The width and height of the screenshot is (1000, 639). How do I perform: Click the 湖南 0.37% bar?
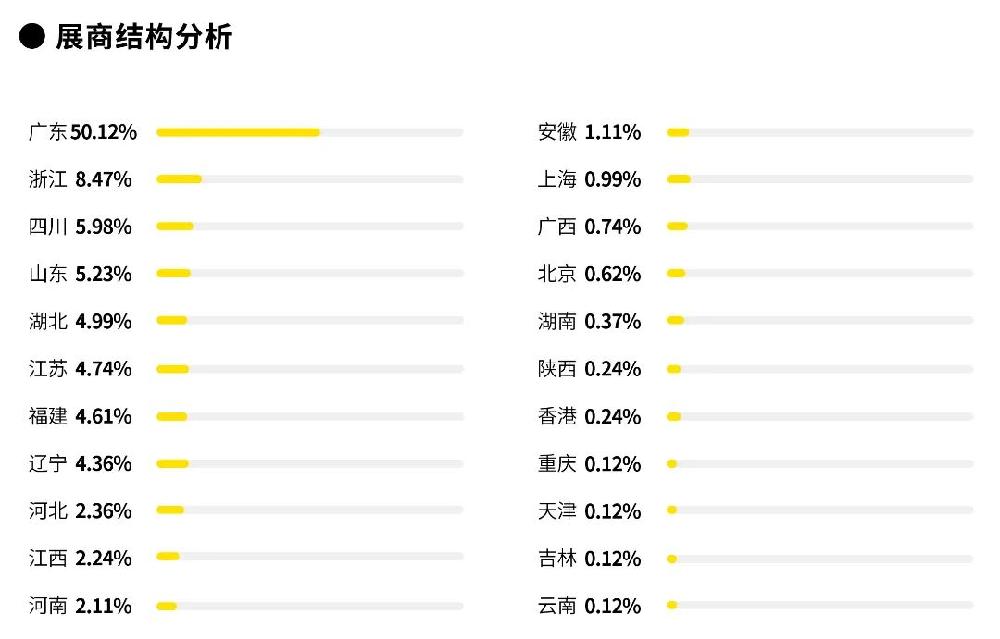click(820, 320)
